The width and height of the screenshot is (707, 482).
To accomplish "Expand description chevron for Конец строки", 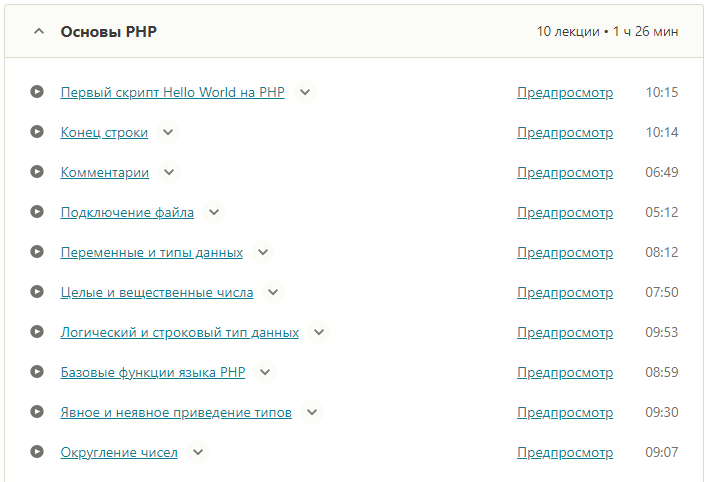I will coord(168,132).
